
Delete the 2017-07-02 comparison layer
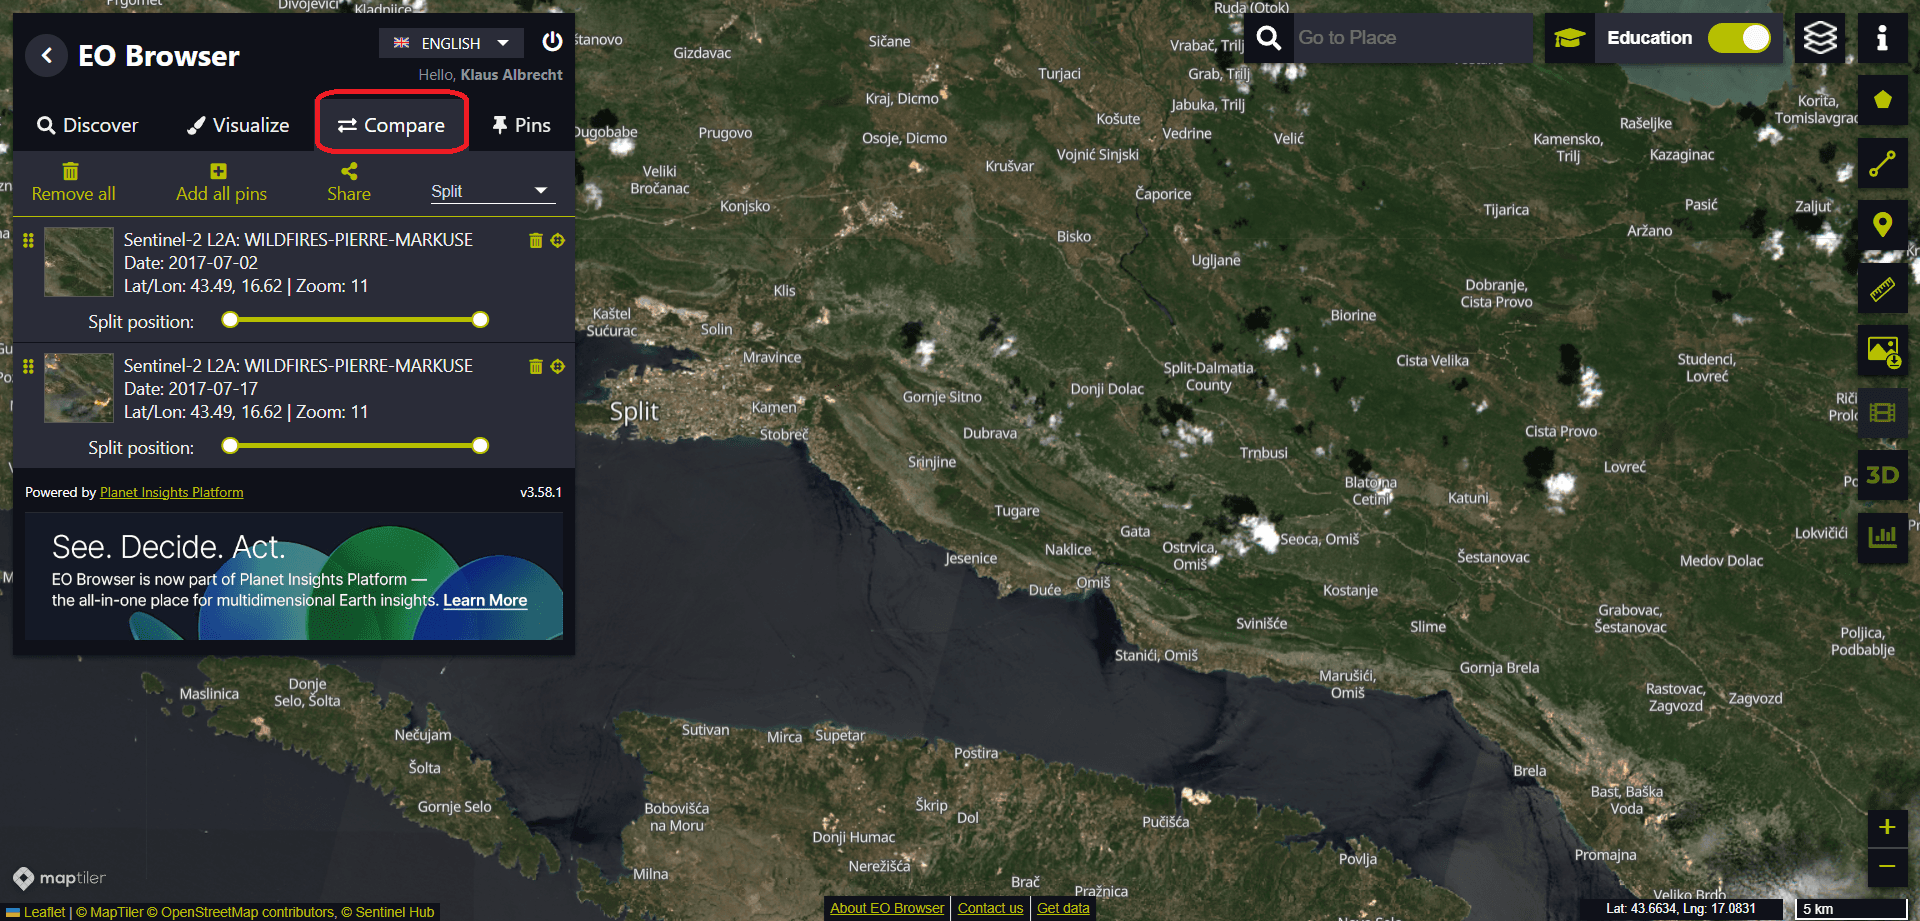pyautogui.click(x=536, y=241)
